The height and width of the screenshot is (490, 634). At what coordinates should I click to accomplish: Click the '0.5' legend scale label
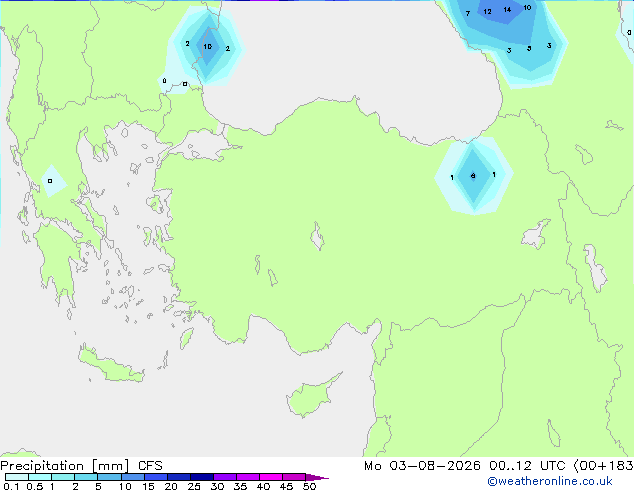(35, 486)
